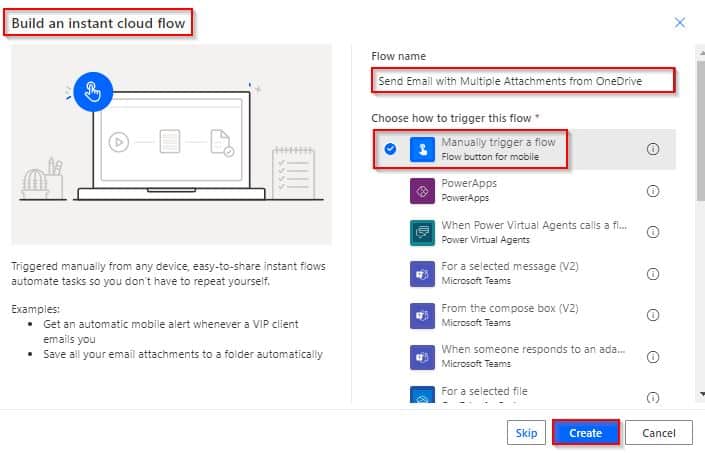Image resolution: width=705 pixels, height=453 pixels.
Task: Click the Flow name input field
Action: coord(523,81)
